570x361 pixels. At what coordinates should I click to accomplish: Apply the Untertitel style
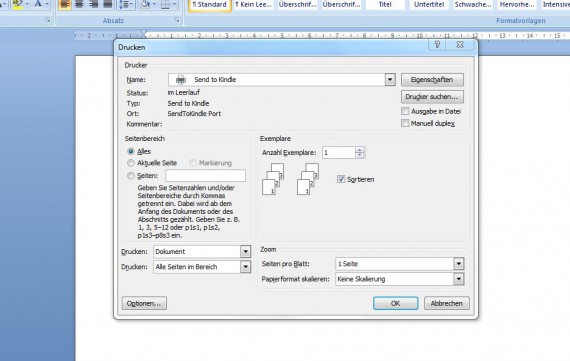[x=429, y=5]
